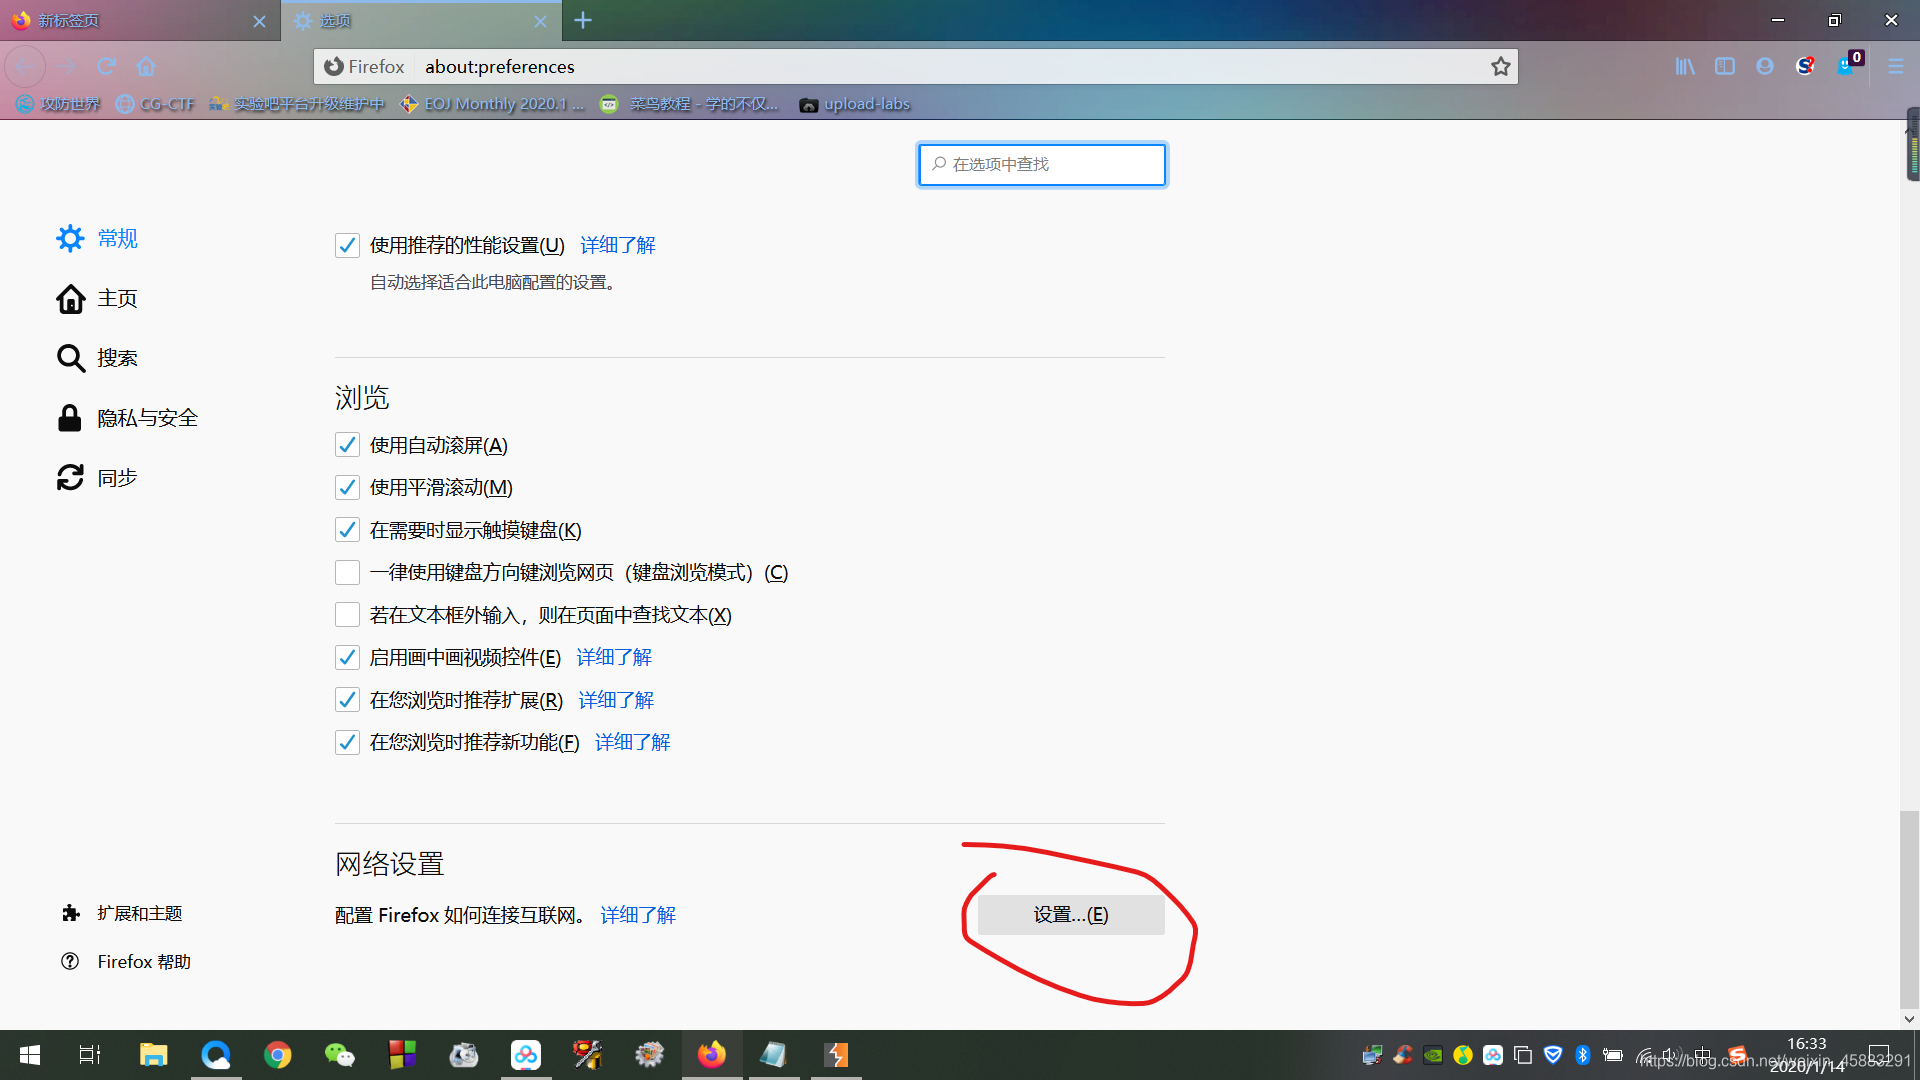Open 隐私与安全 settings category
Viewport: 1920px width, 1080px height.
click(147, 418)
